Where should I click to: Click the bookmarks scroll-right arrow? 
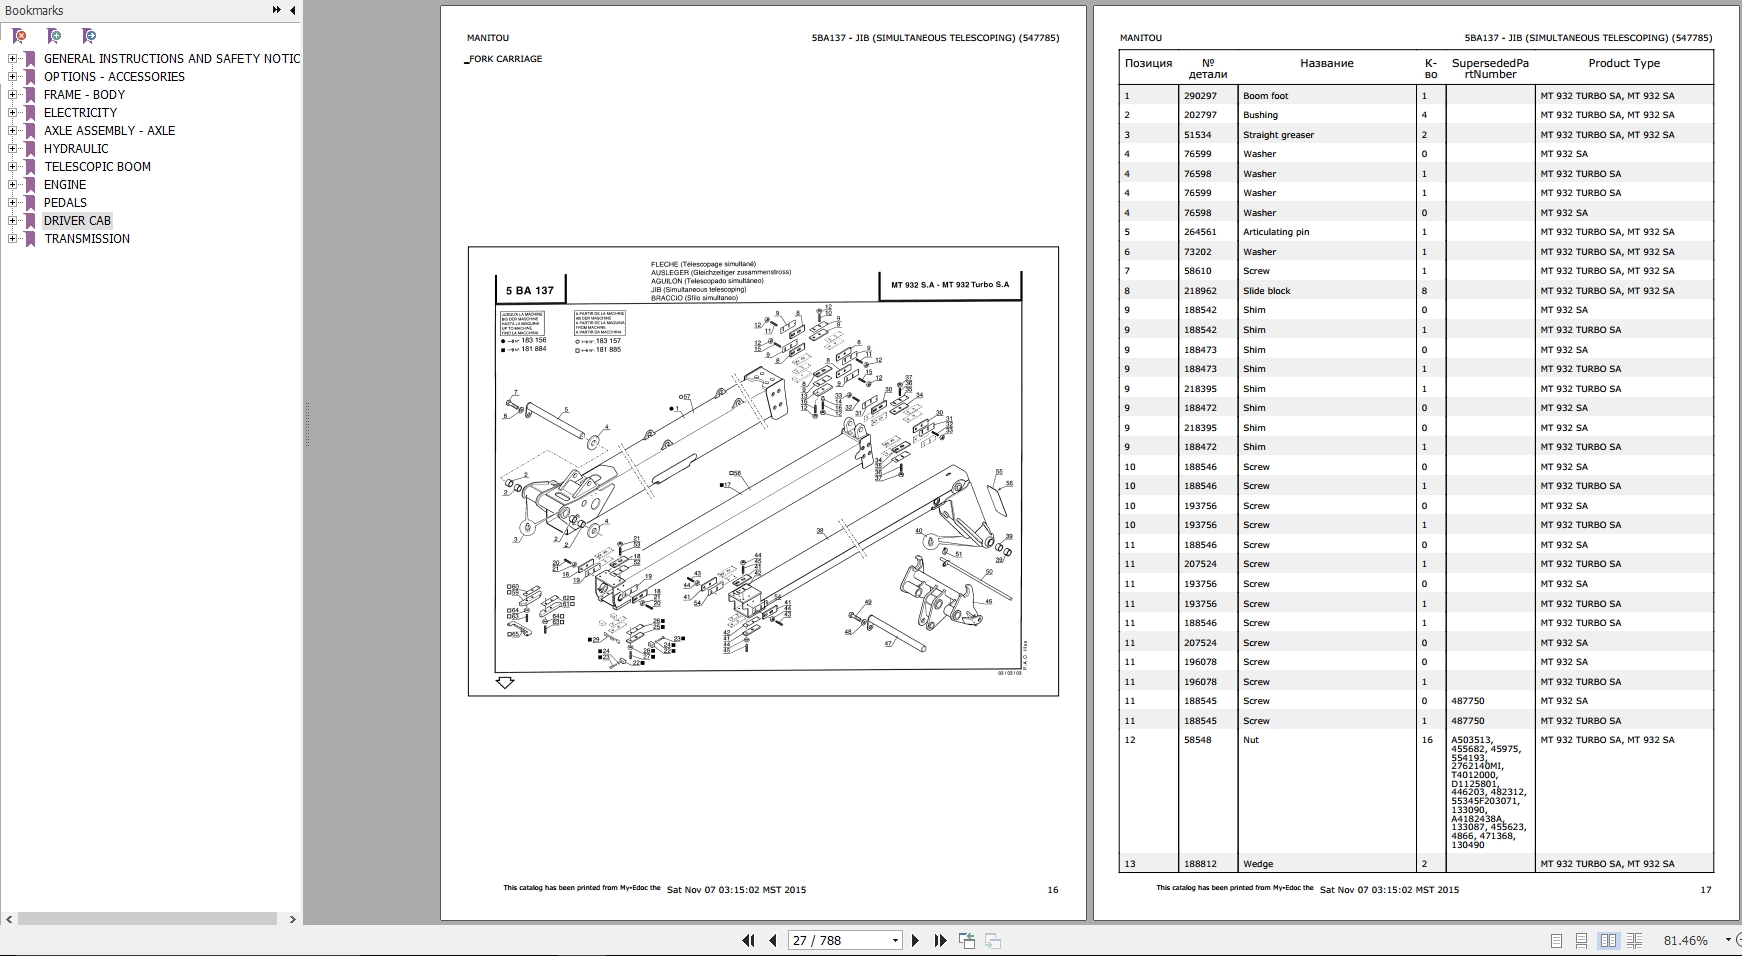coord(292,918)
